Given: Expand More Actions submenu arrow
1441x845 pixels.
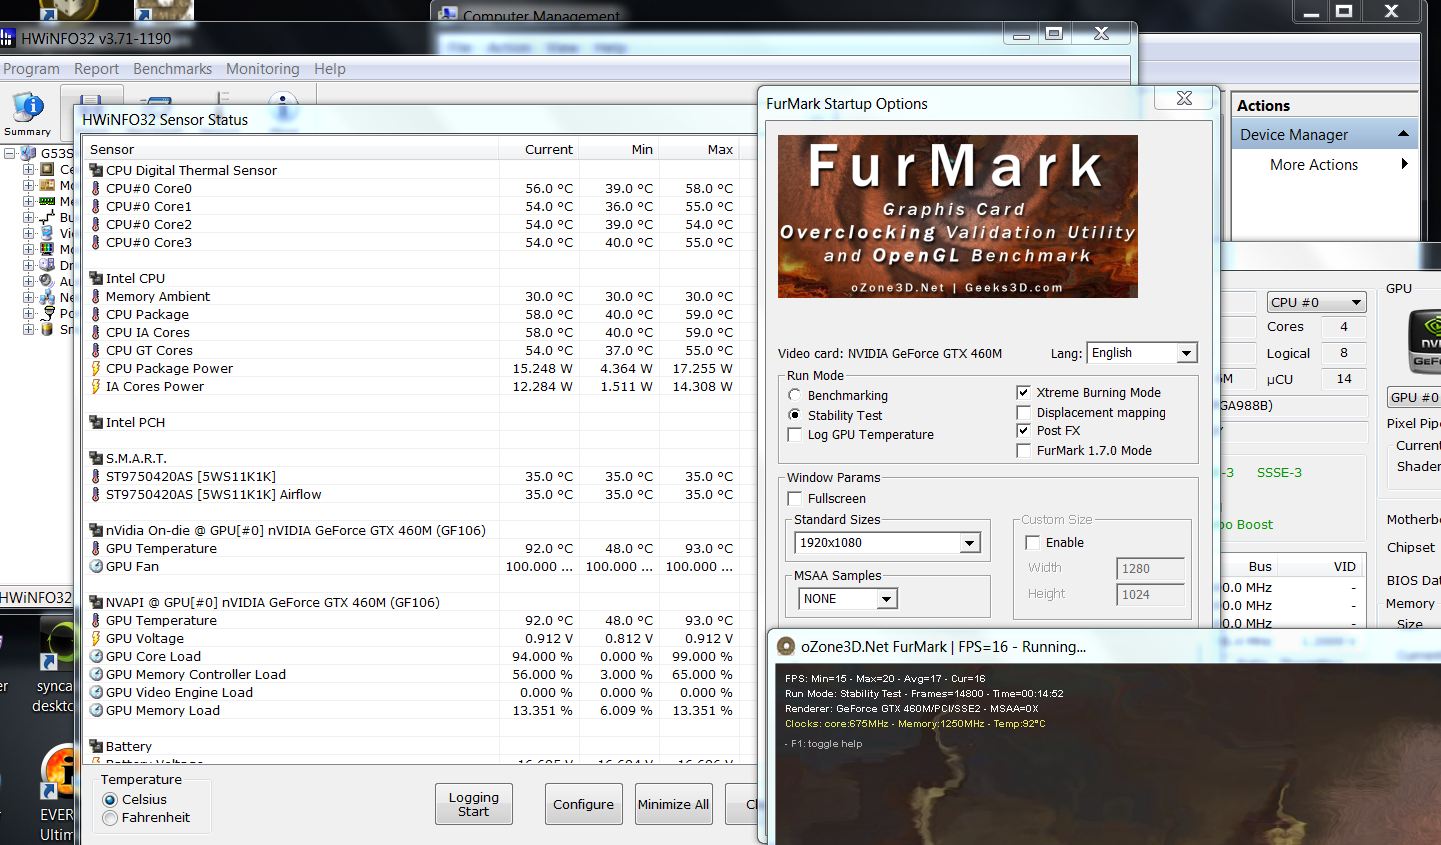Looking at the screenshot, I should point(1404,164).
